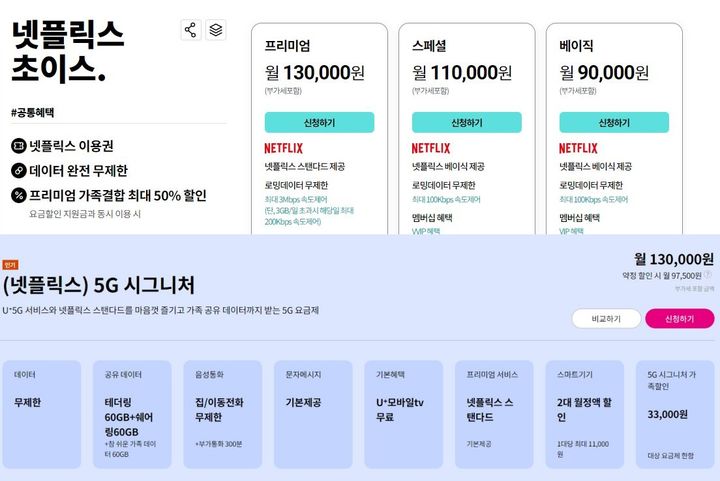Click the stacked layers compare icon
This screenshot has width=720, height=481.
pos(216,30)
